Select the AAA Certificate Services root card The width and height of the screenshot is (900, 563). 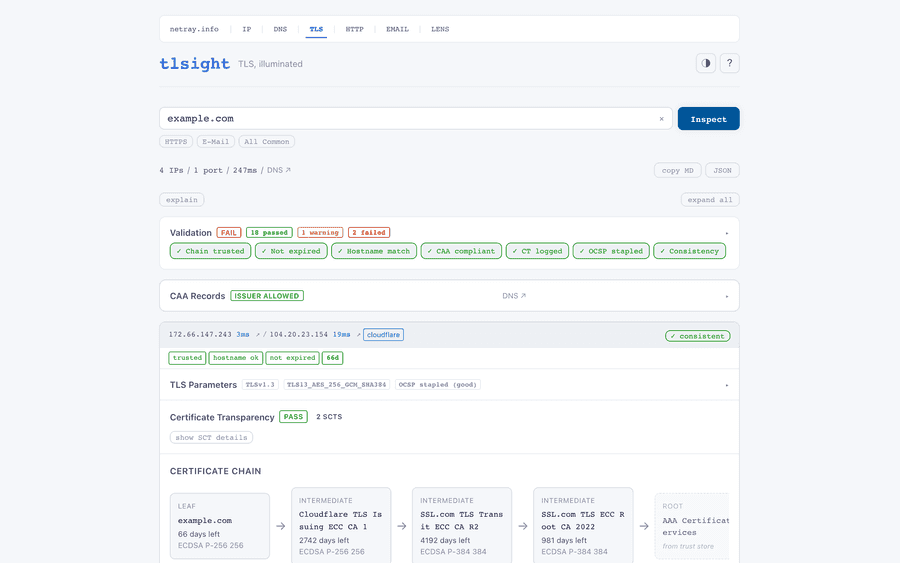[692, 526]
